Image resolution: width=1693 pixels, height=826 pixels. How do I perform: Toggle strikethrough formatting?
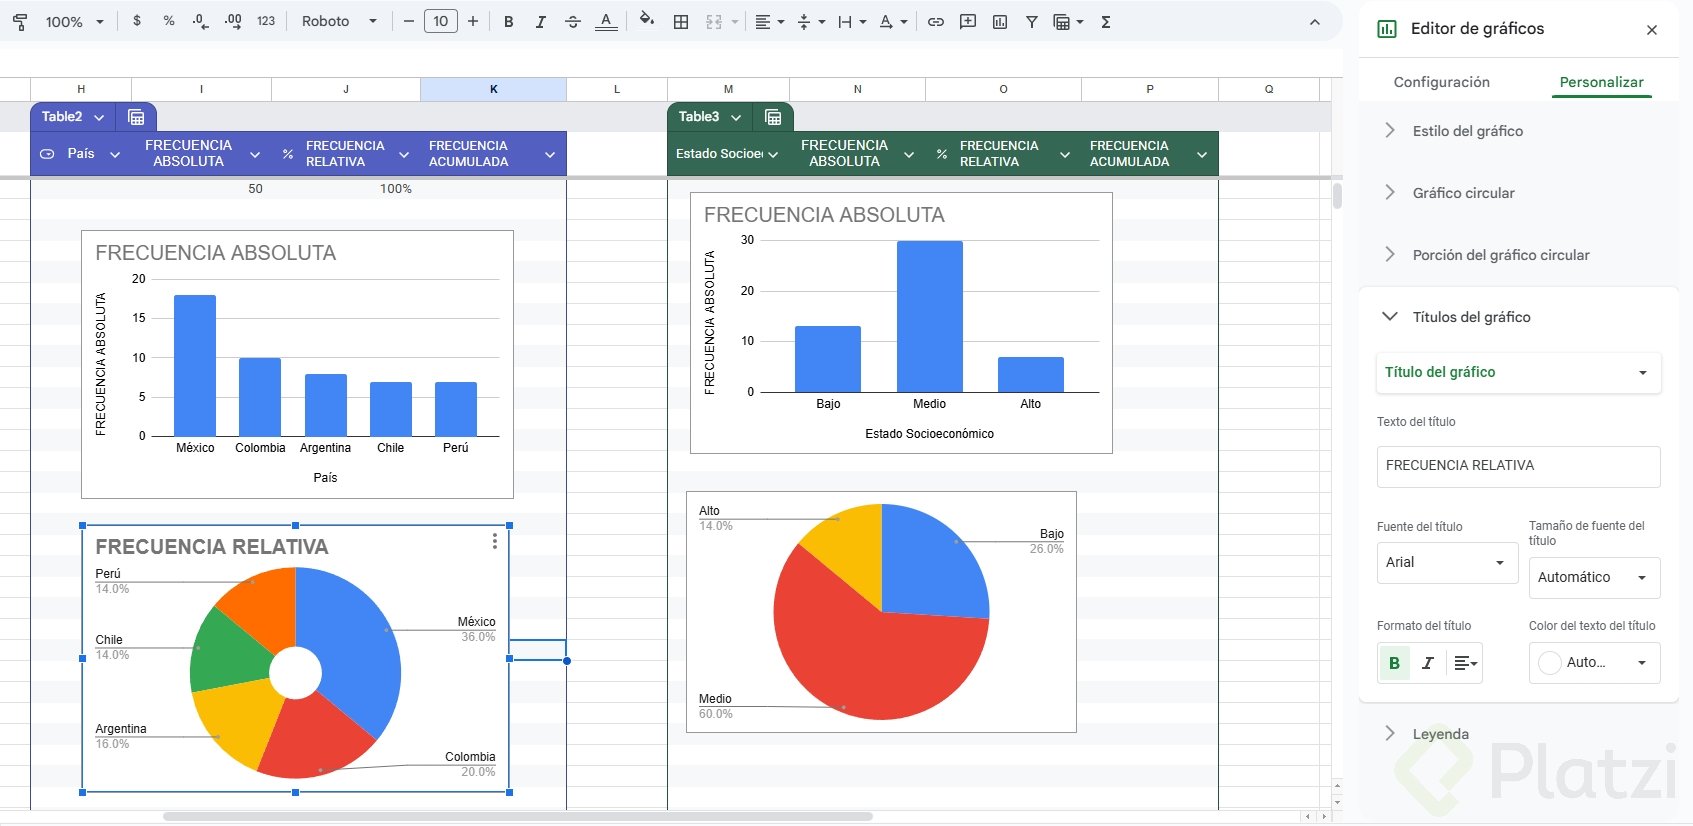click(x=573, y=21)
